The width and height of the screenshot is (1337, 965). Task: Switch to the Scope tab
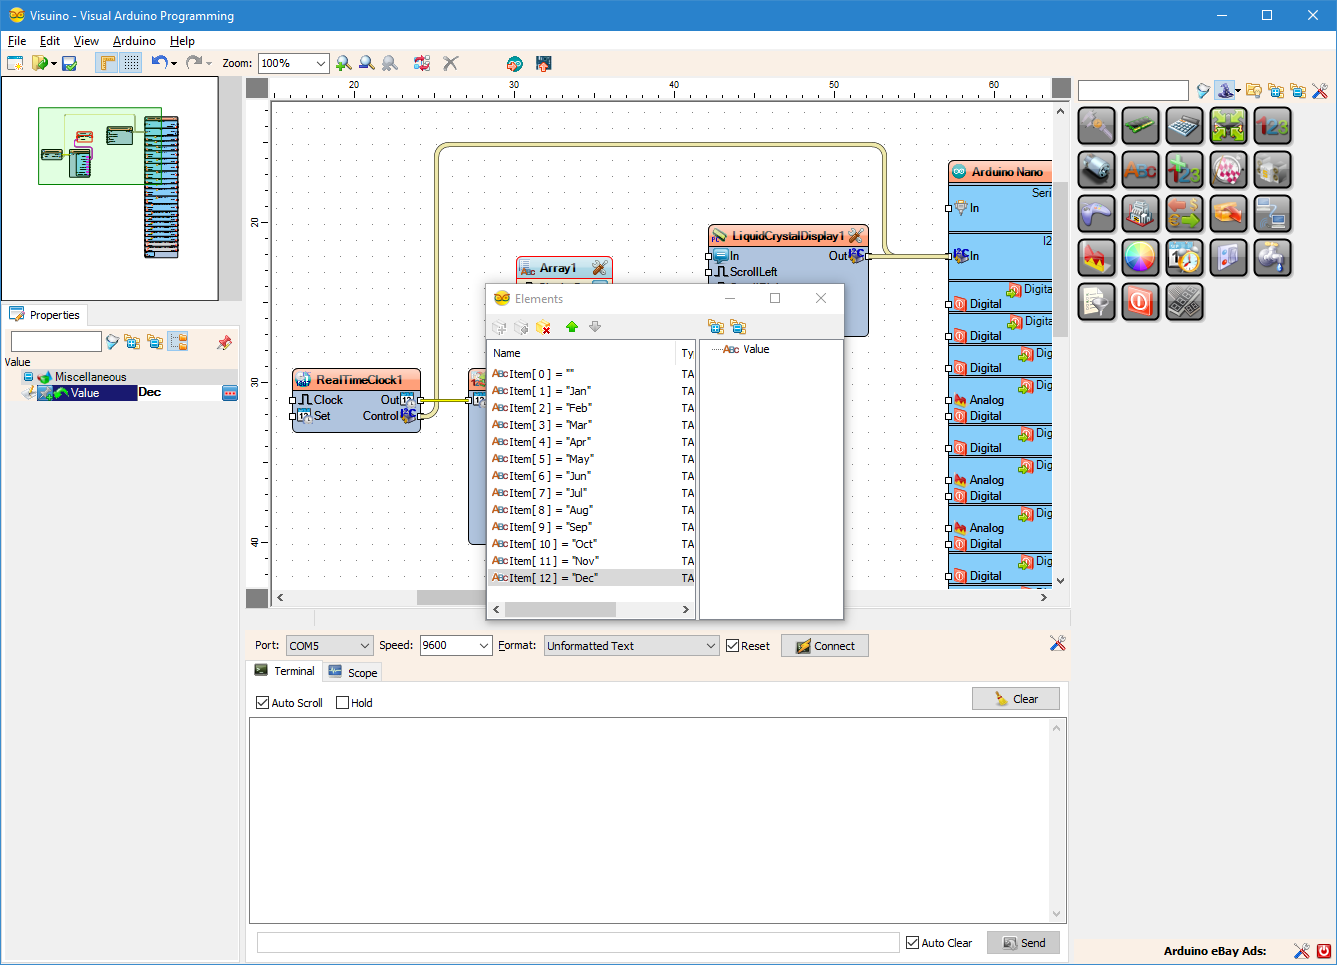(352, 672)
